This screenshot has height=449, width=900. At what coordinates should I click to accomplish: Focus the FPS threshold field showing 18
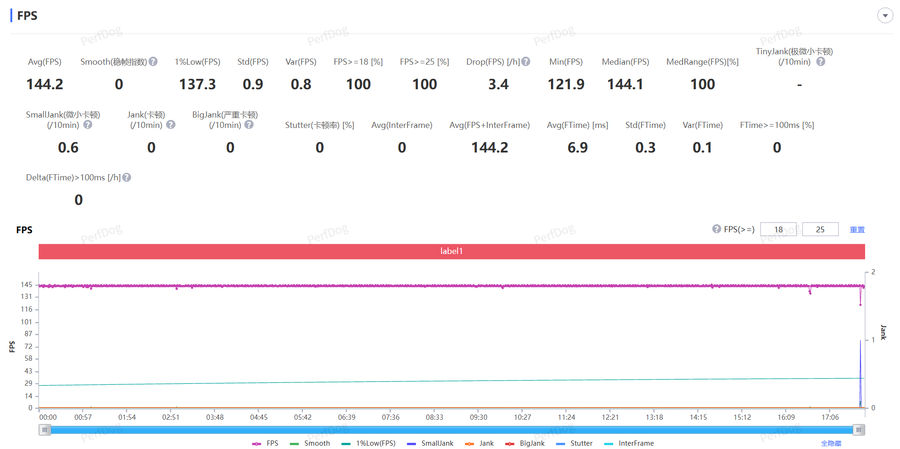[x=778, y=229]
